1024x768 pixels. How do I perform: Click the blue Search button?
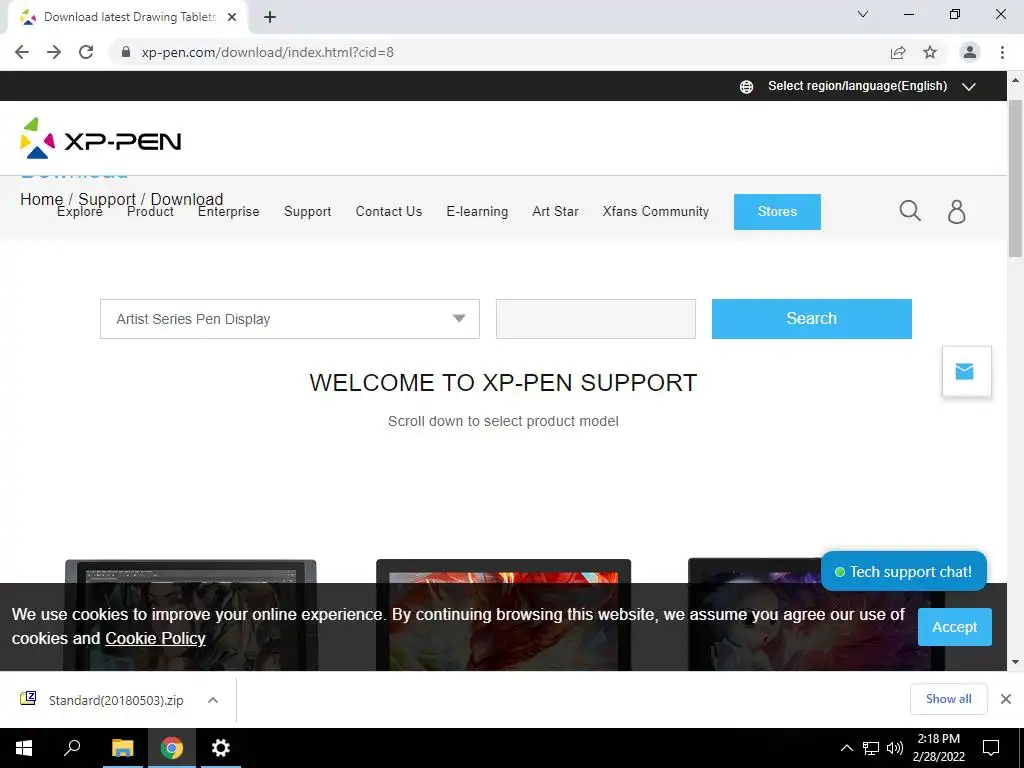click(812, 319)
